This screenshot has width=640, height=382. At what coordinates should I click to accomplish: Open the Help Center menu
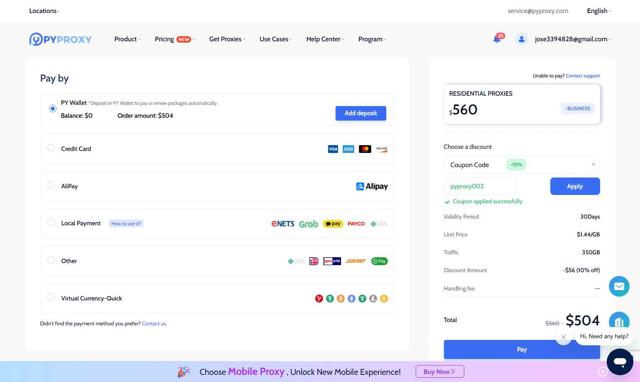click(324, 39)
